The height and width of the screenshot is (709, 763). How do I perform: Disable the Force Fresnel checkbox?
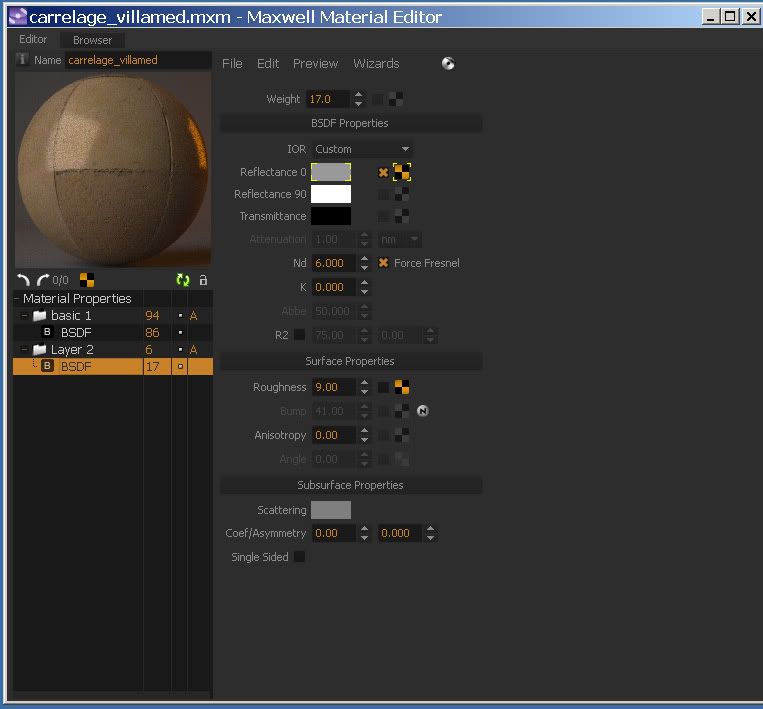(x=383, y=263)
